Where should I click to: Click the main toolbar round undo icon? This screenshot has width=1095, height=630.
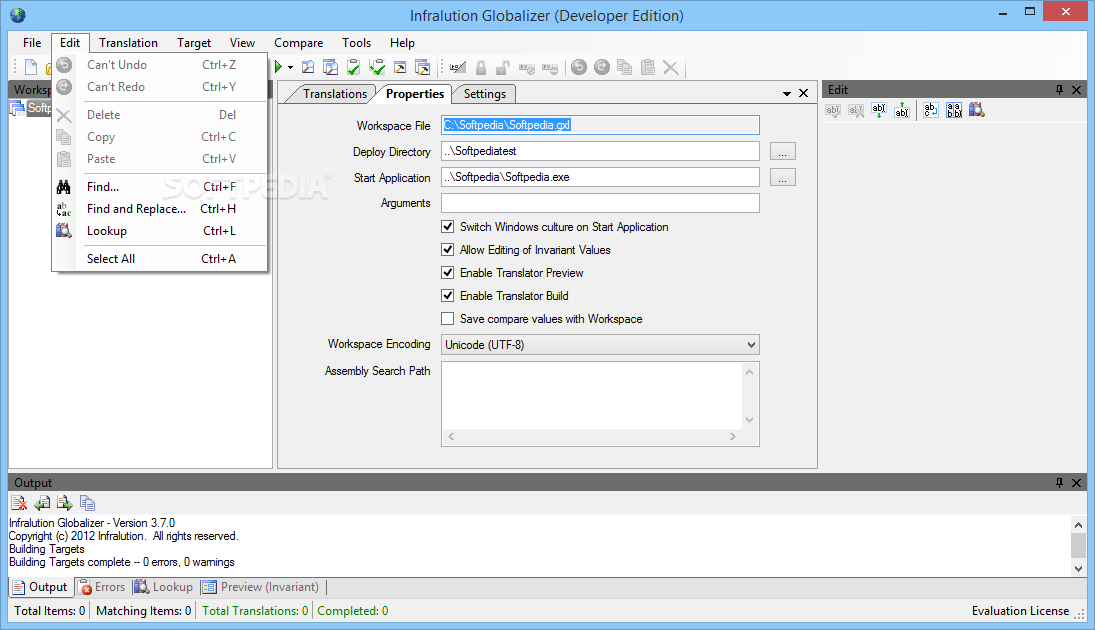pyautogui.click(x=579, y=67)
